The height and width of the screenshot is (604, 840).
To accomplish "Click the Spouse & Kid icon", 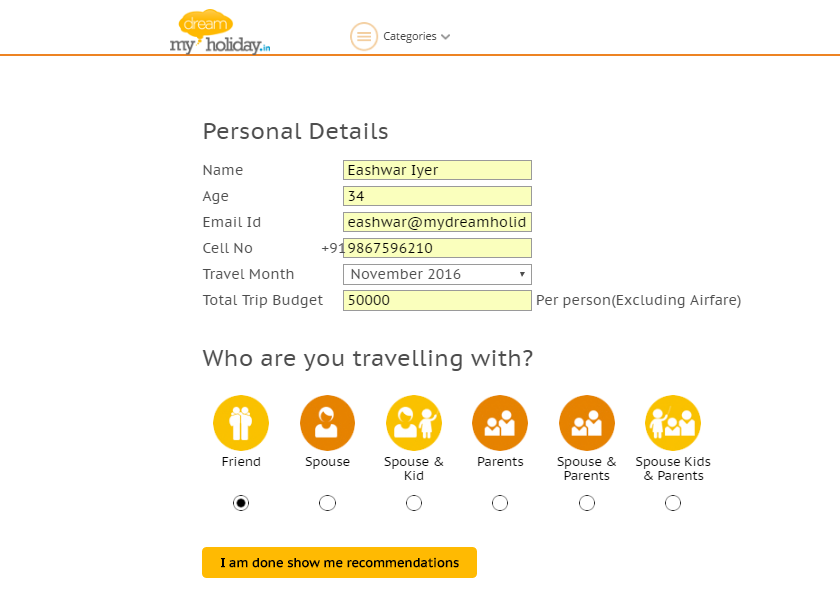I will (413, 422).
